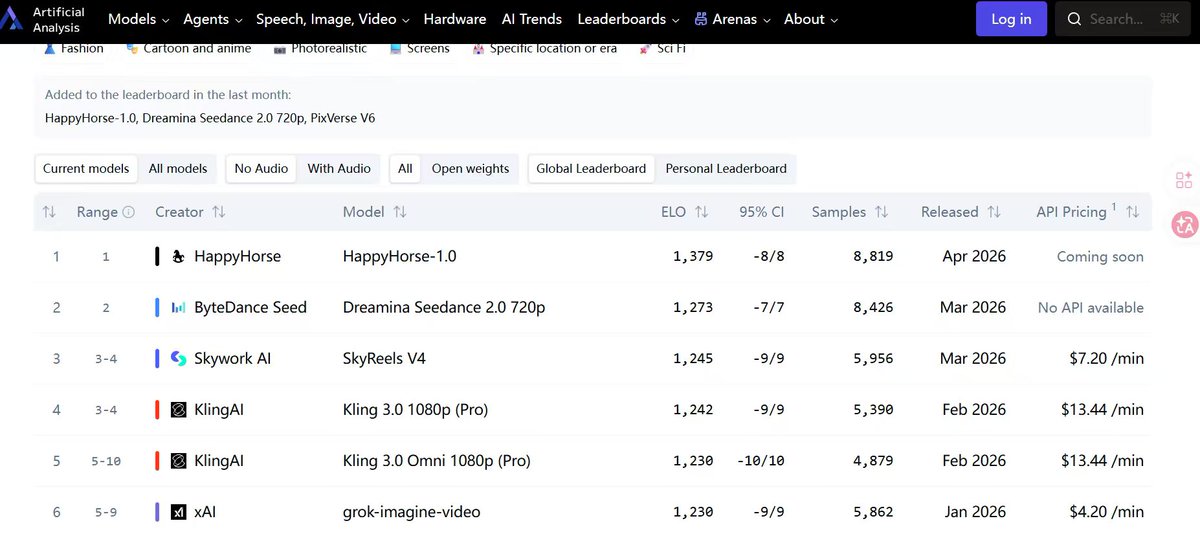Open the grid widget icon on right edge
The width and height of the screenshot is (1200, 534).
point(1184,180)
